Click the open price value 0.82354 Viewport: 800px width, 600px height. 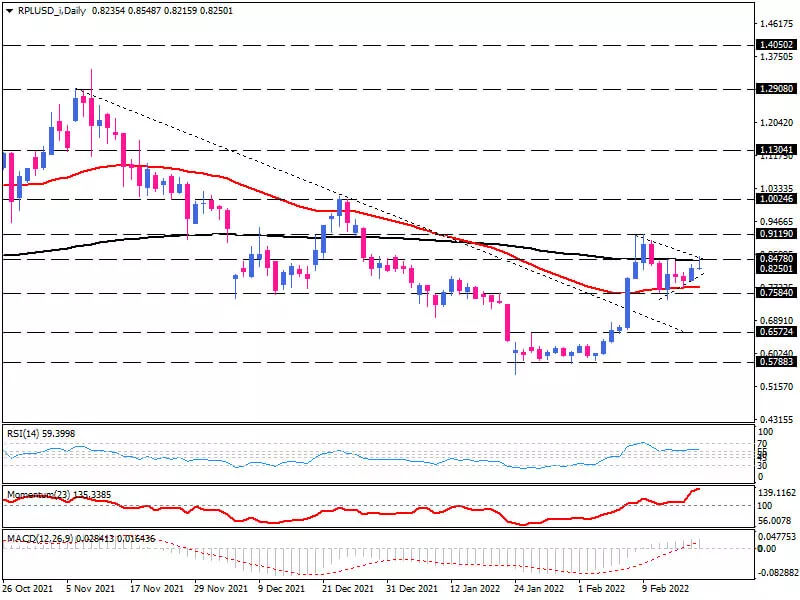tap(109, 11)
